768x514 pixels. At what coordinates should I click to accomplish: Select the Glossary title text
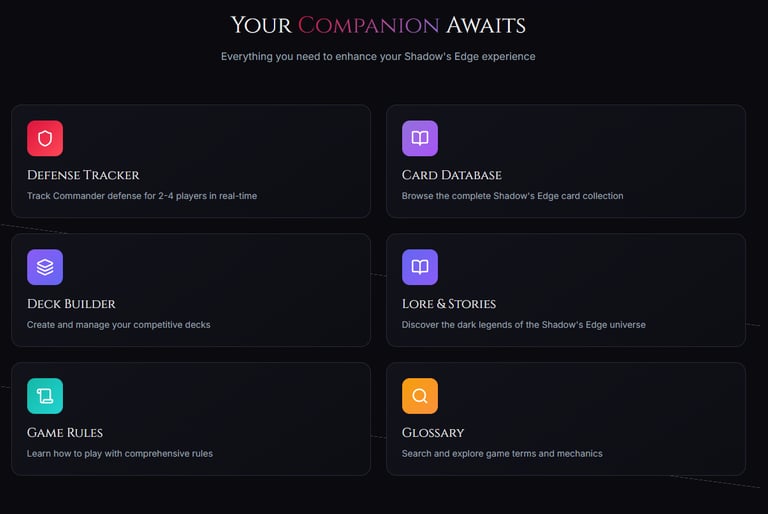click(433, 433)
